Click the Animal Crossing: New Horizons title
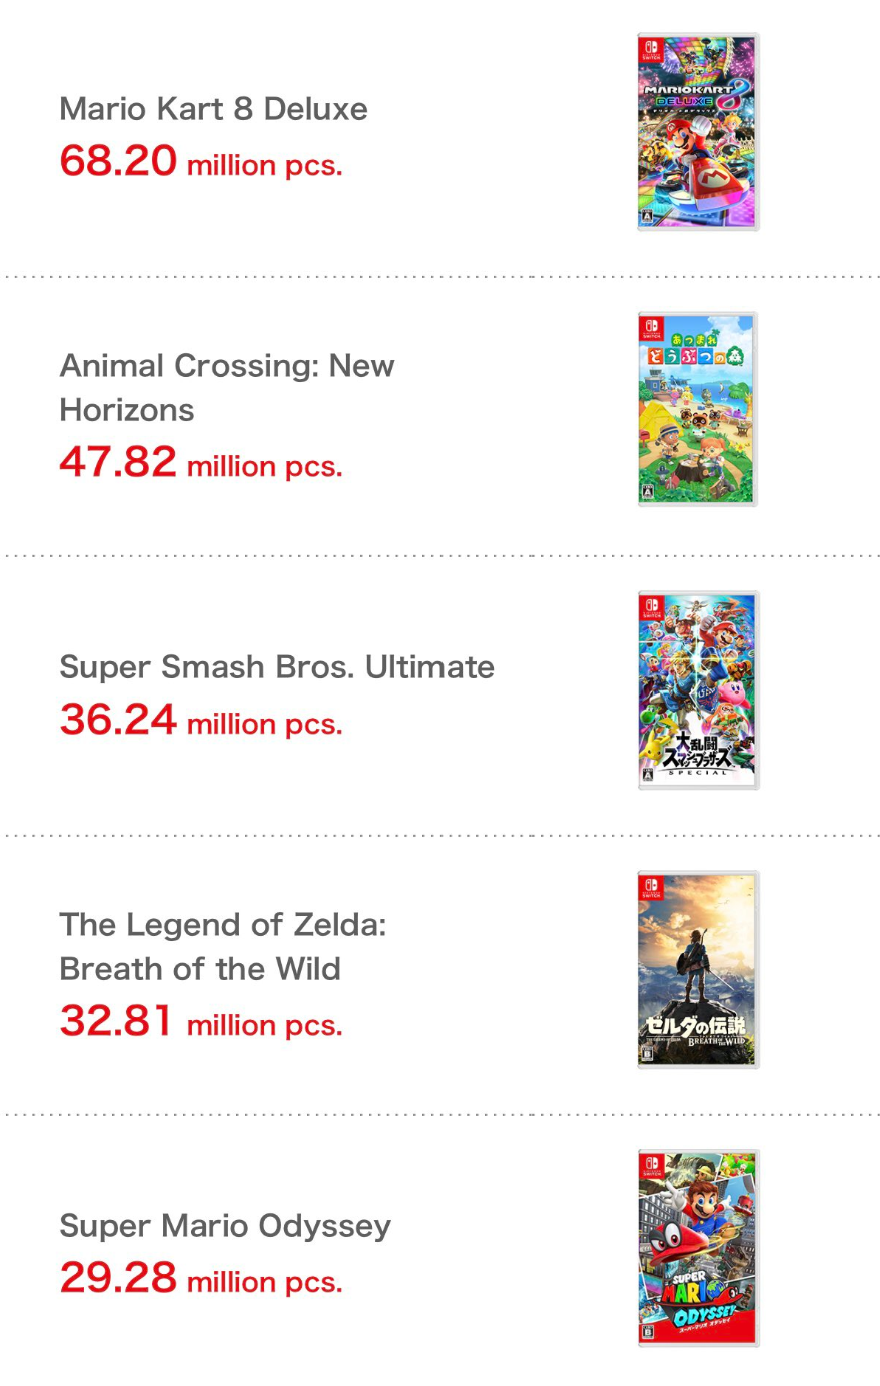The image size is (880, 1386). [x=227, y=387]
